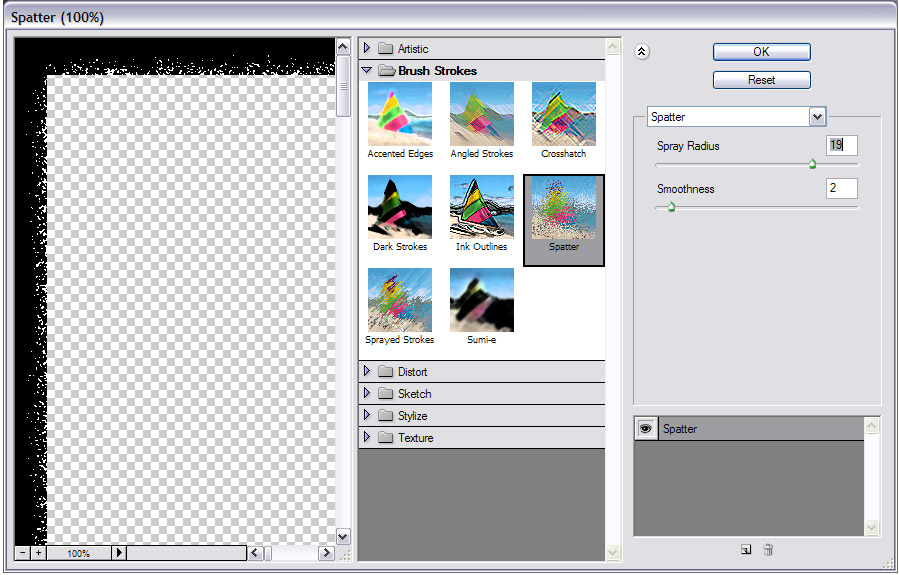Click the Brush Strokes category label
899x575 pixels.
pyautogui.click(x=437, y=71)
